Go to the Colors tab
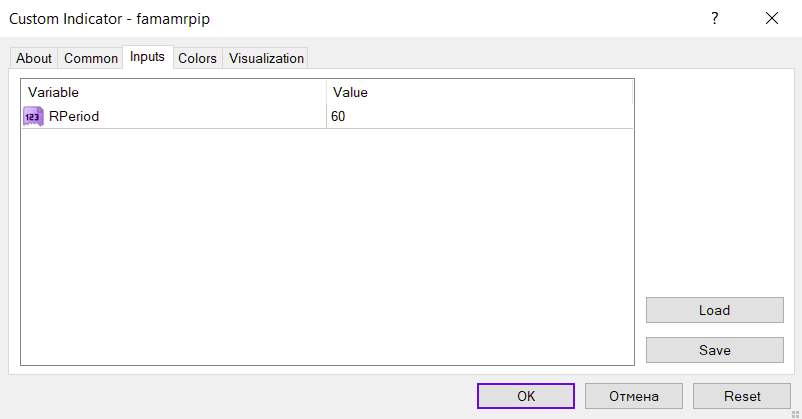The image size is (802, 419). [x=197, y=58]
